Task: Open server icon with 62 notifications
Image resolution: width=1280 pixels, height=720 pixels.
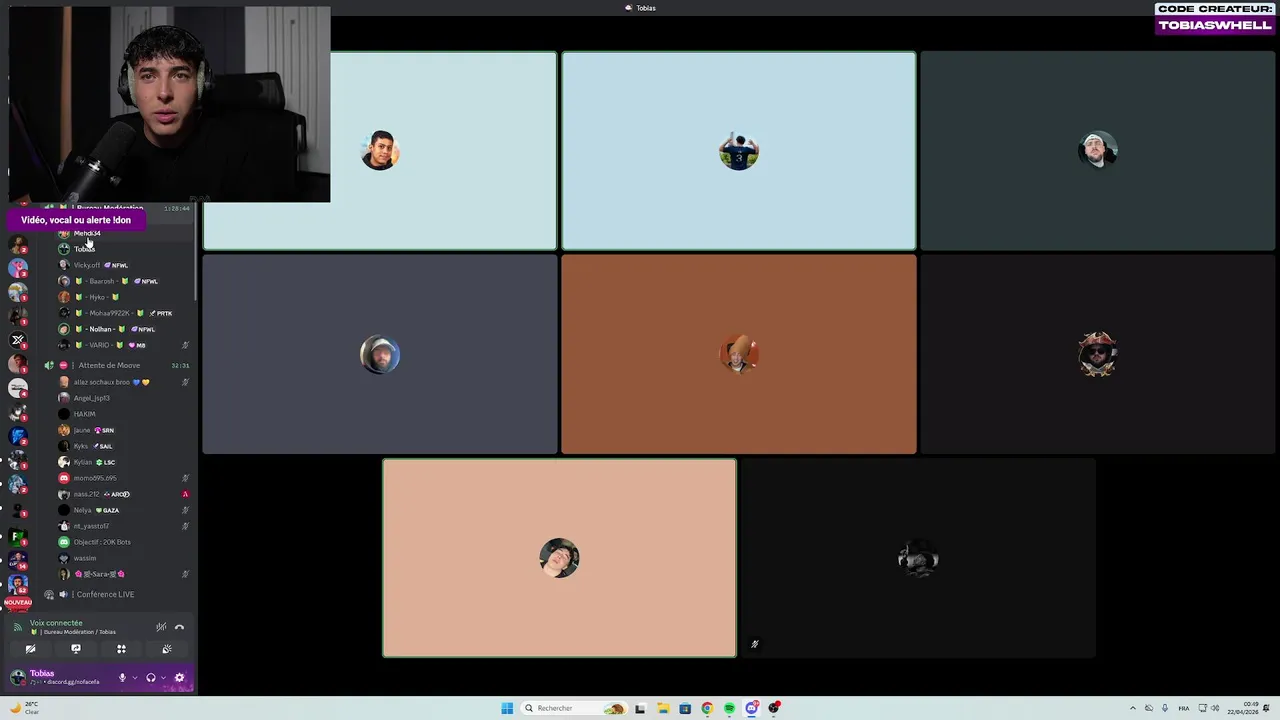Action: 17,583
